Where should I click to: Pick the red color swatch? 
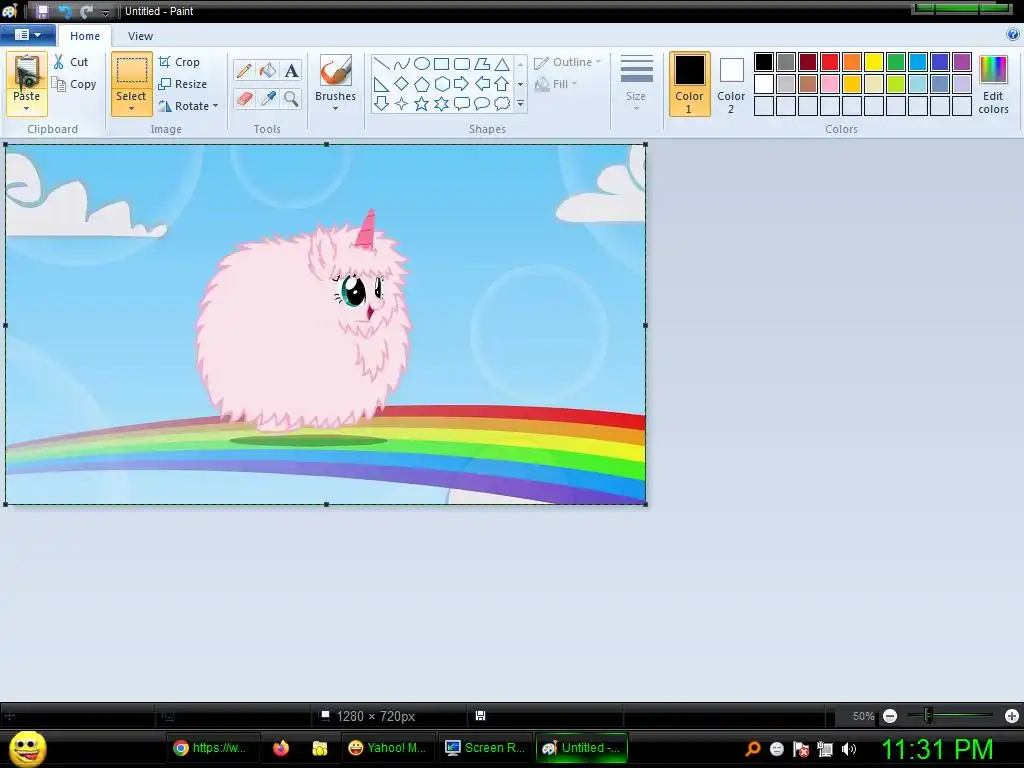point(830,62)
